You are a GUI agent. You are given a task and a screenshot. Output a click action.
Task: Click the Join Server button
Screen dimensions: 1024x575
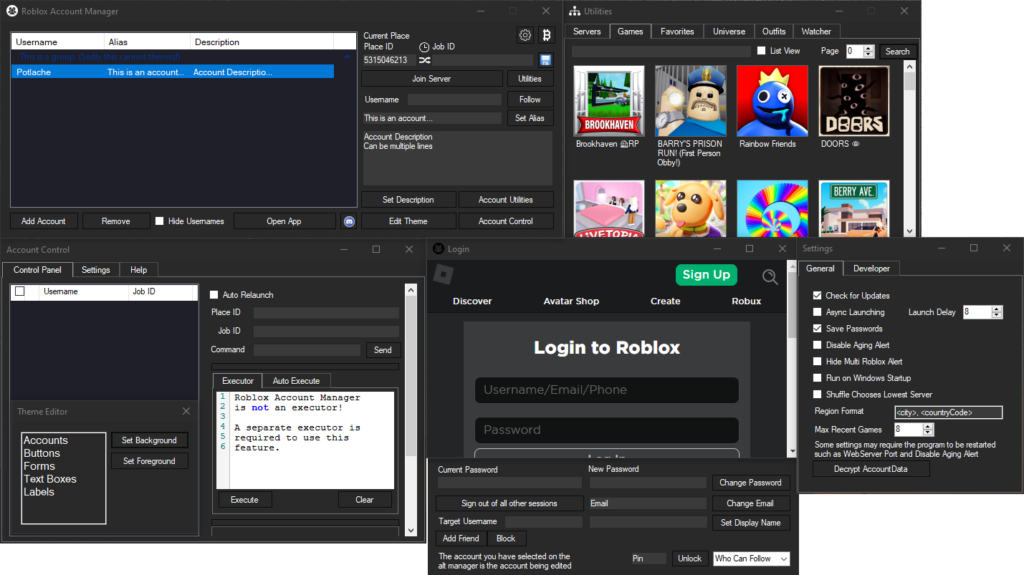[x=432, y=78]
